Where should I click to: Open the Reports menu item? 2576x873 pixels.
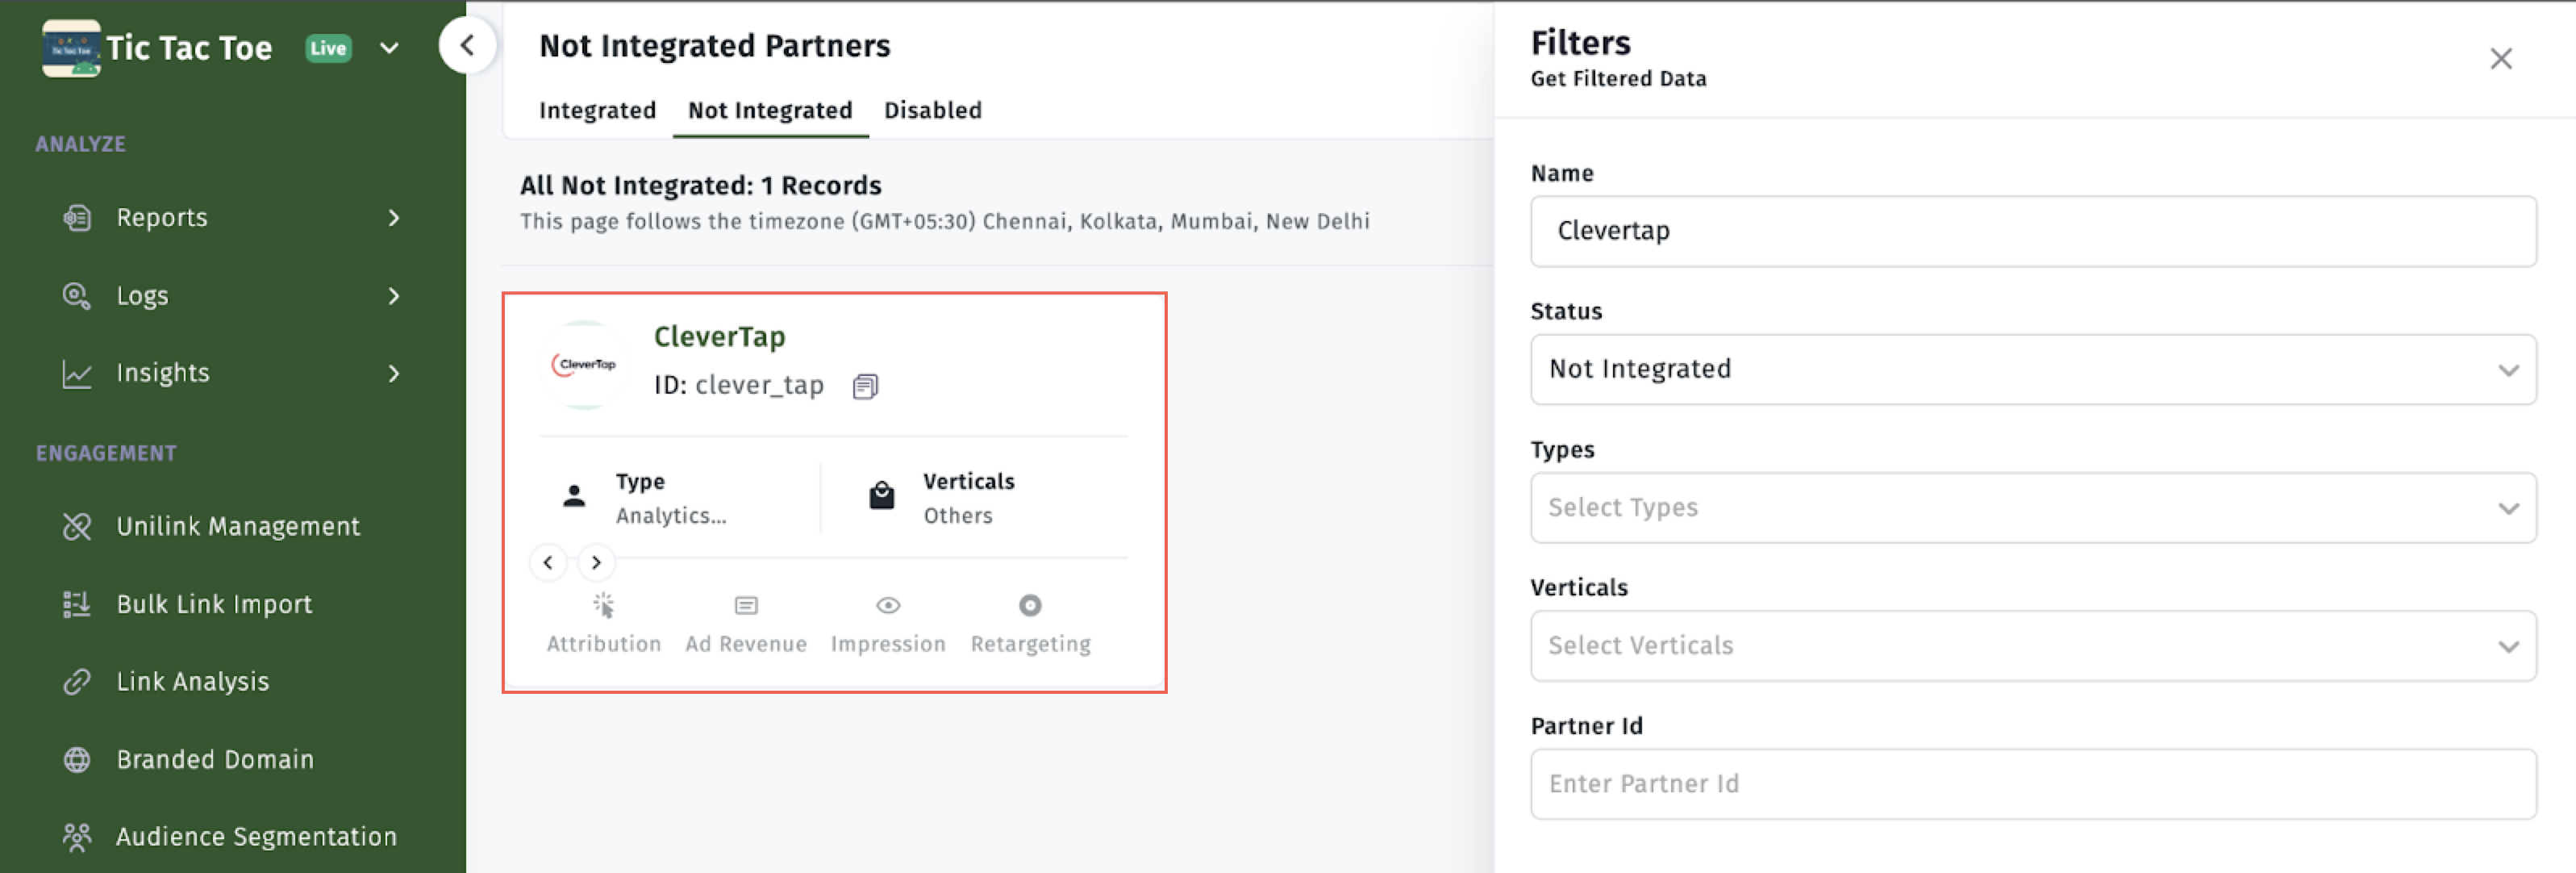click(x=162, y=218)
